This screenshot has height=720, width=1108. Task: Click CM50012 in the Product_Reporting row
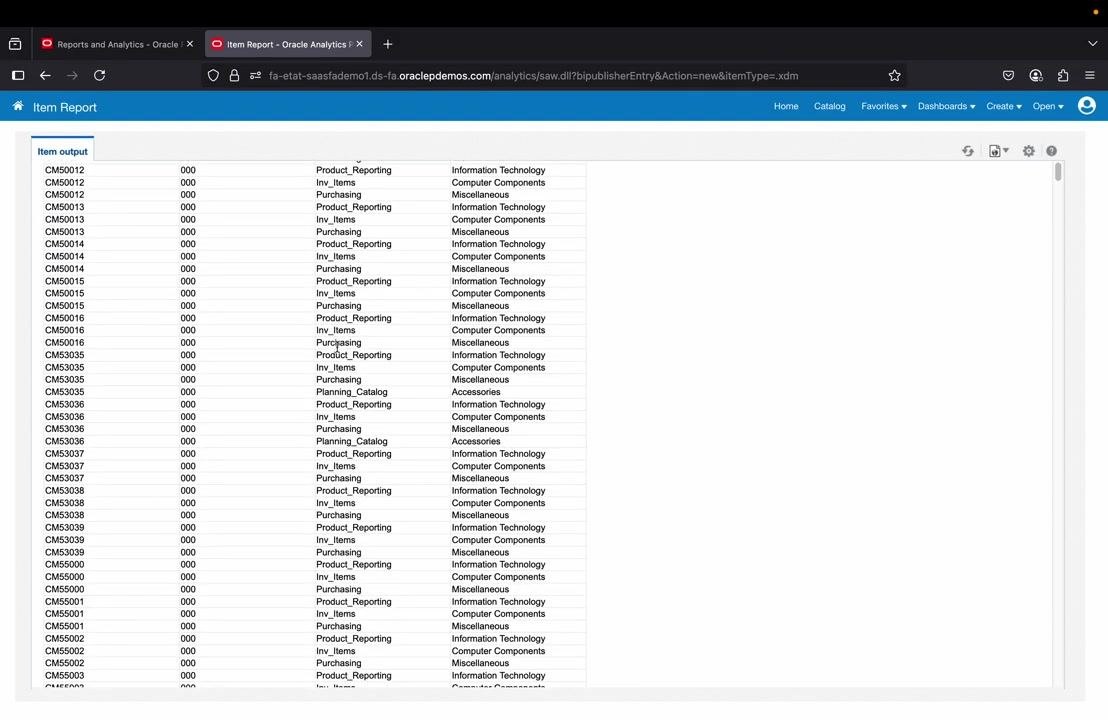pyautogui.click(x=64, y=170)
